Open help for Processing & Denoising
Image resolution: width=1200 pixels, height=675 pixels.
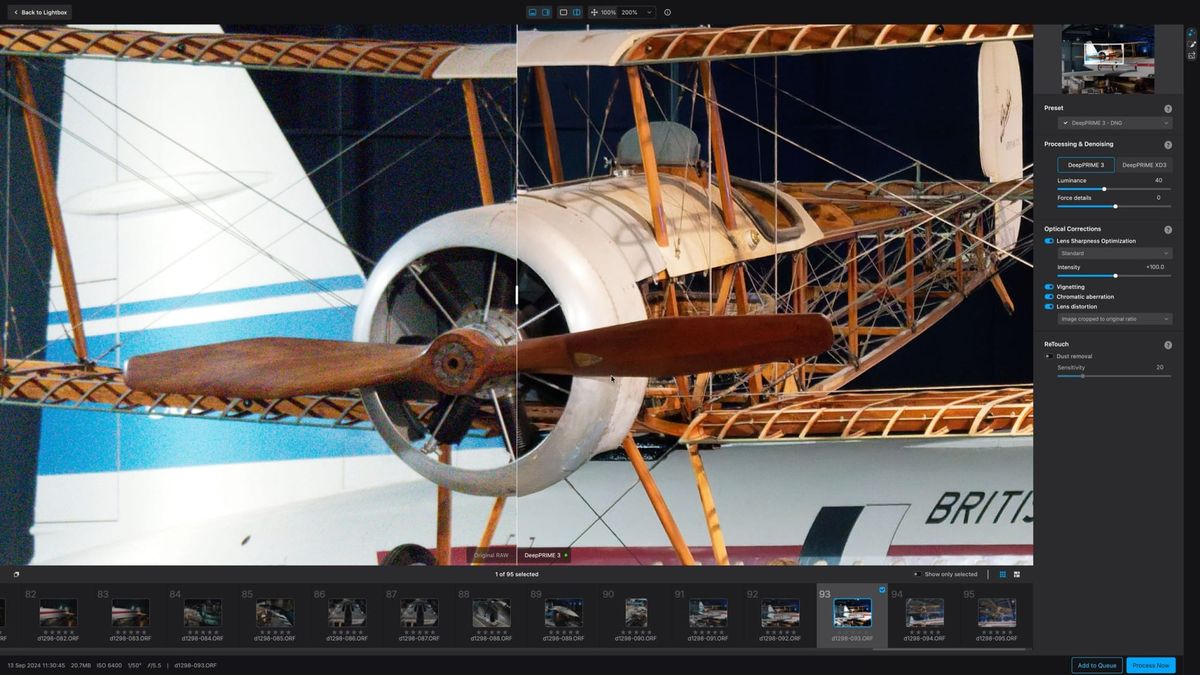[x=1168, y=145]
